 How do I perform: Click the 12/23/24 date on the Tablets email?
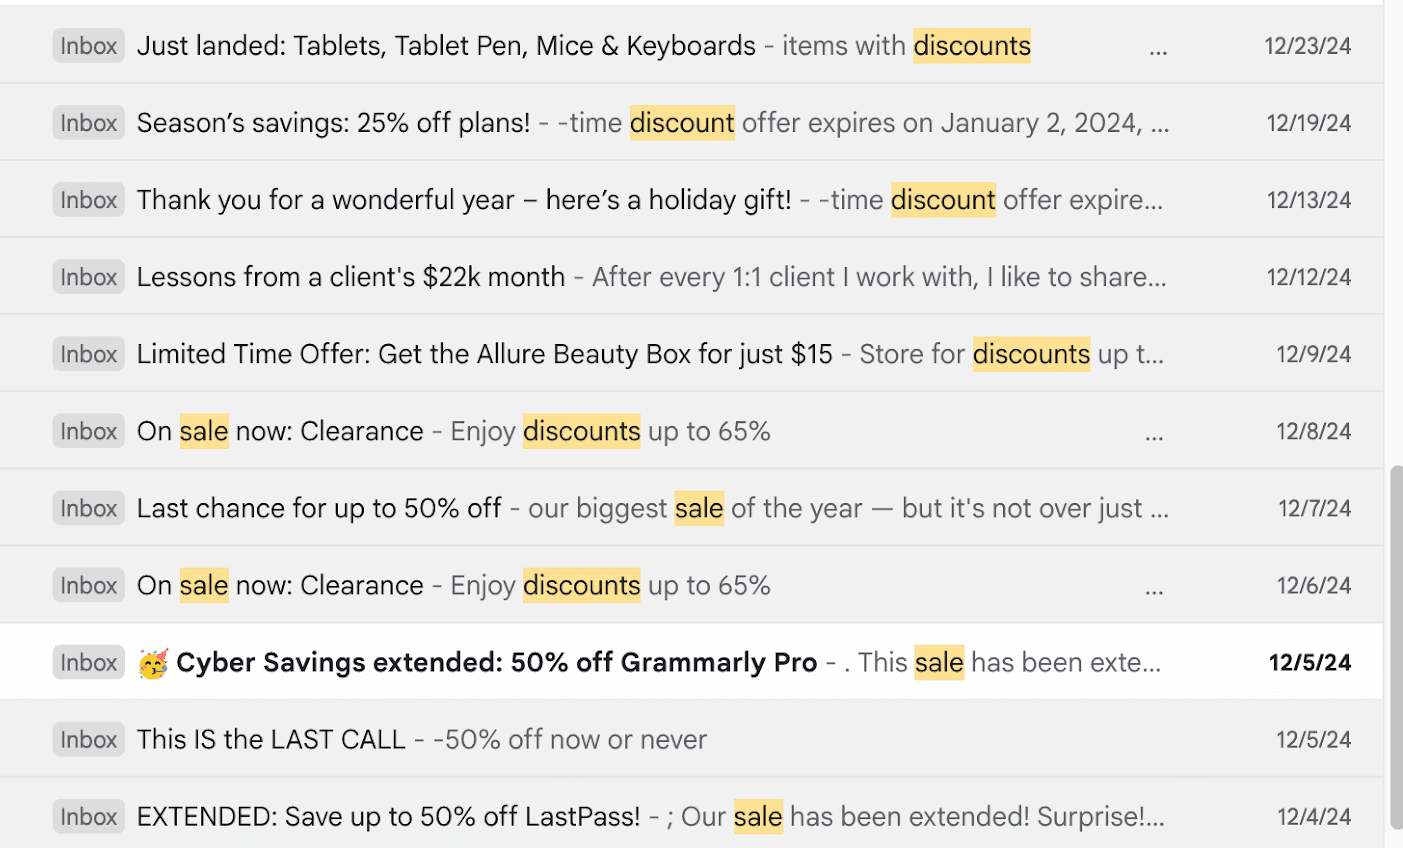(1307, 46)
